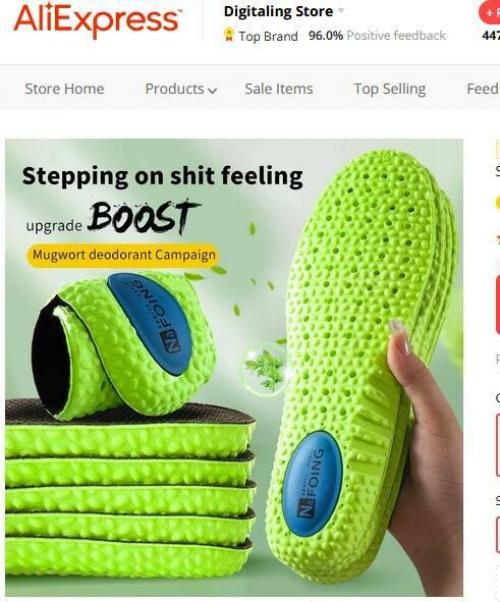Viewport: 500px width, 602px height.
Task: View the 96.0% Positive feedback link
Action: 377,35
